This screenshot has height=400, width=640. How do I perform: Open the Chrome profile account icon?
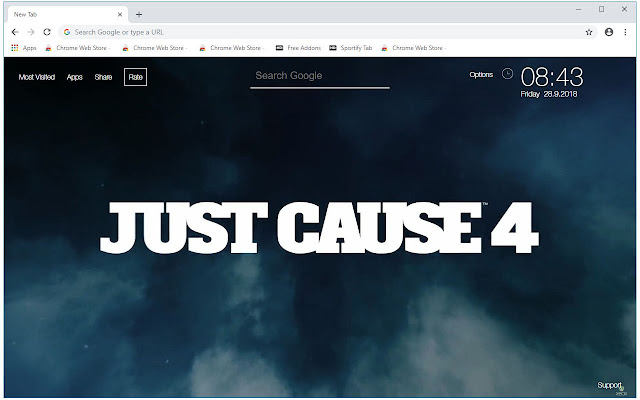coord(609,32)
